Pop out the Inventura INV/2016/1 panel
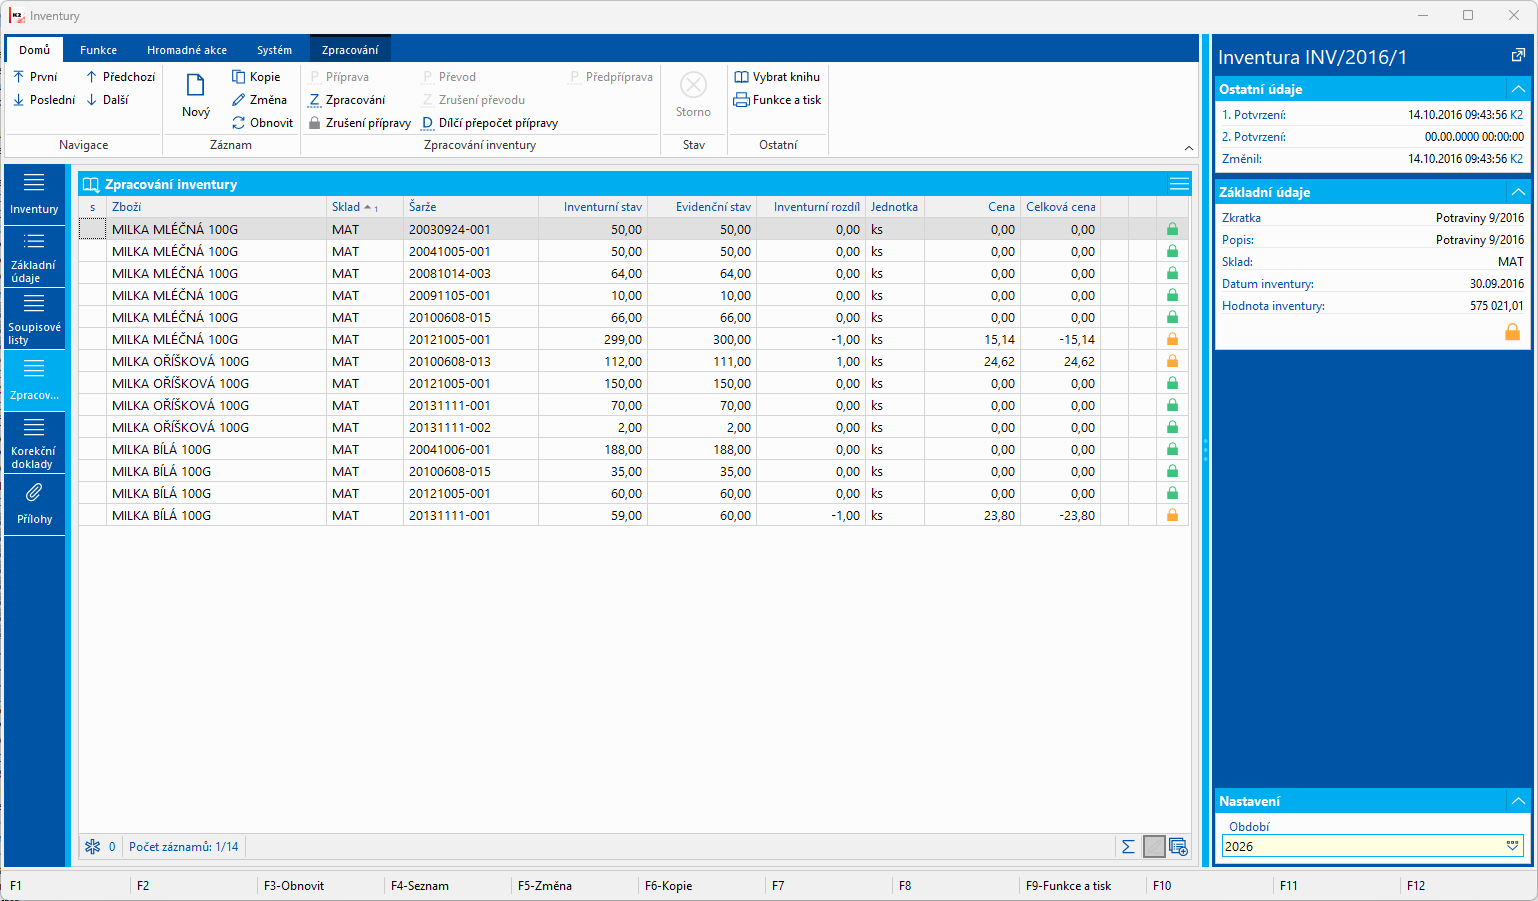 click(1518, 56)
